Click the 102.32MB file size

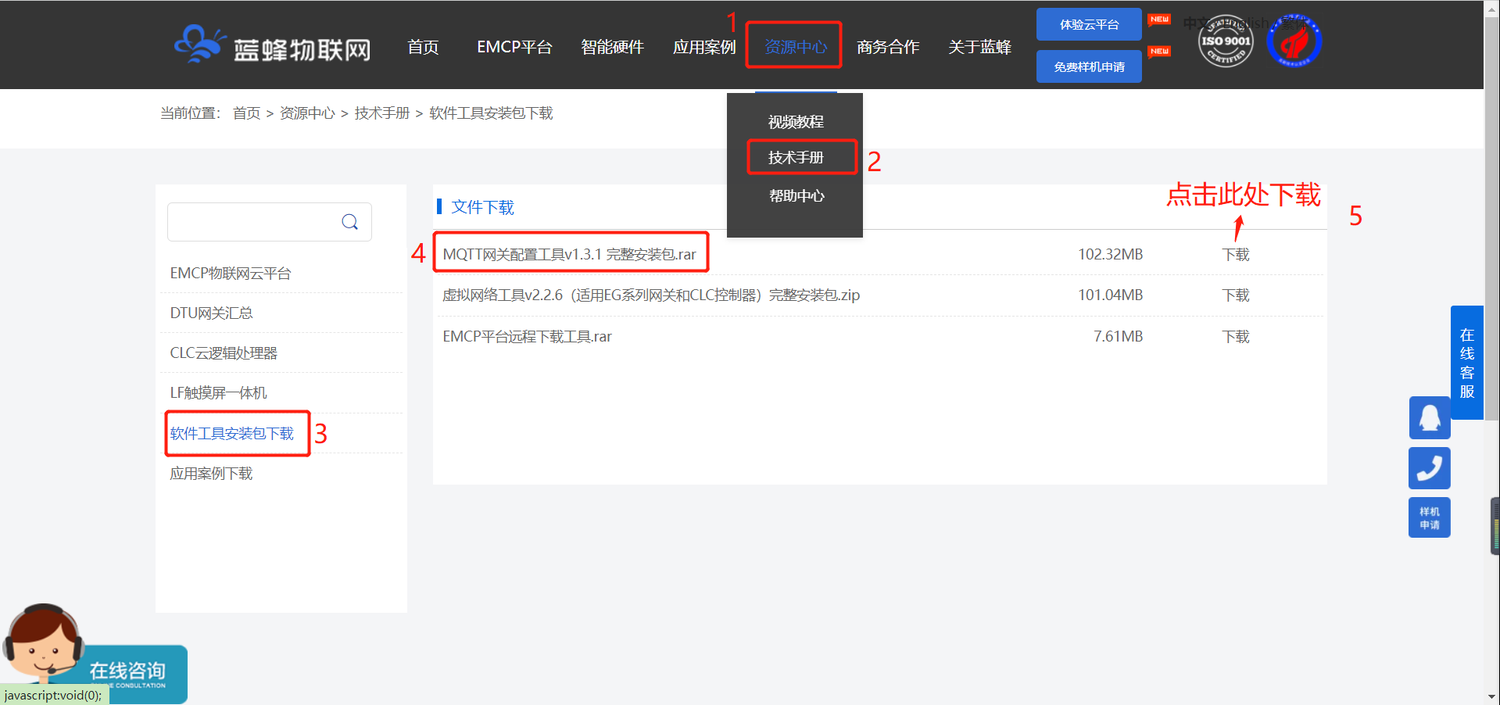pos(1110,254)
